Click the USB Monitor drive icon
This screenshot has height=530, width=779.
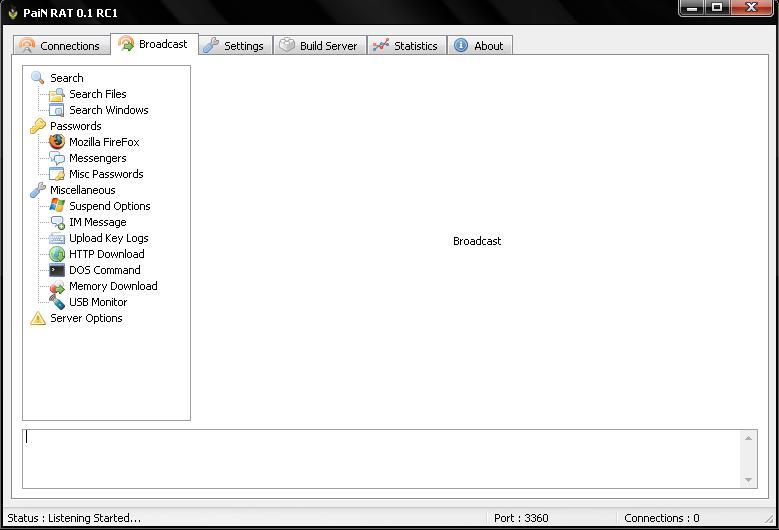(57, 302)
